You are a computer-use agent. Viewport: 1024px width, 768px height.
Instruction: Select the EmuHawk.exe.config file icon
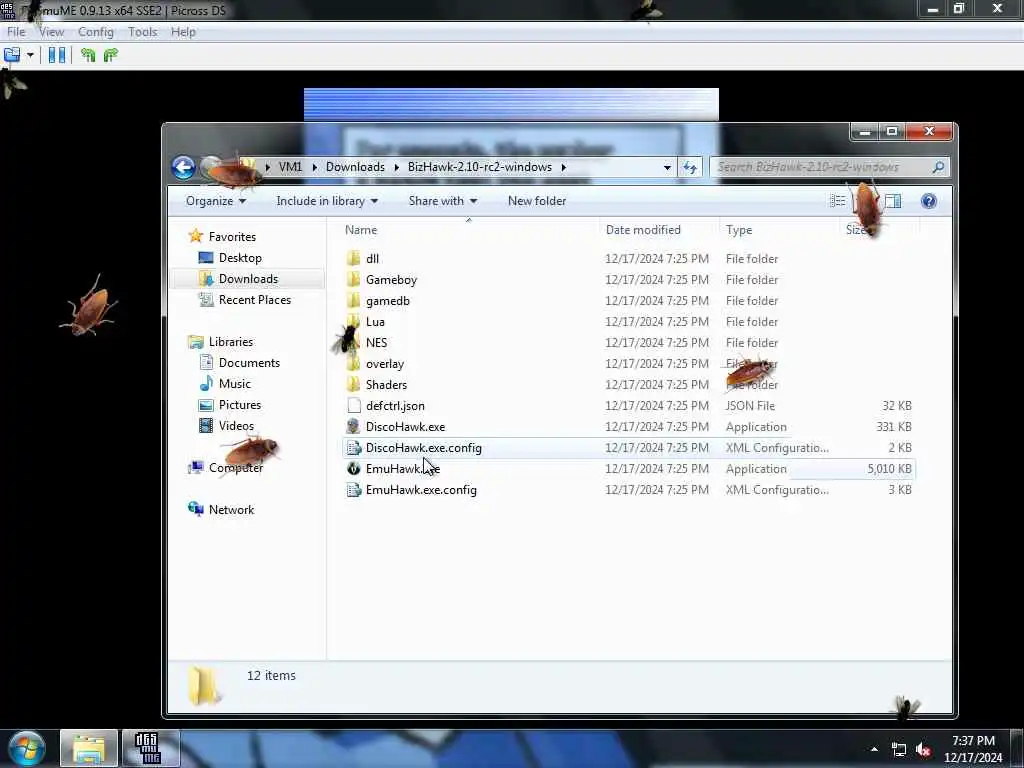(x=353, y=490)
